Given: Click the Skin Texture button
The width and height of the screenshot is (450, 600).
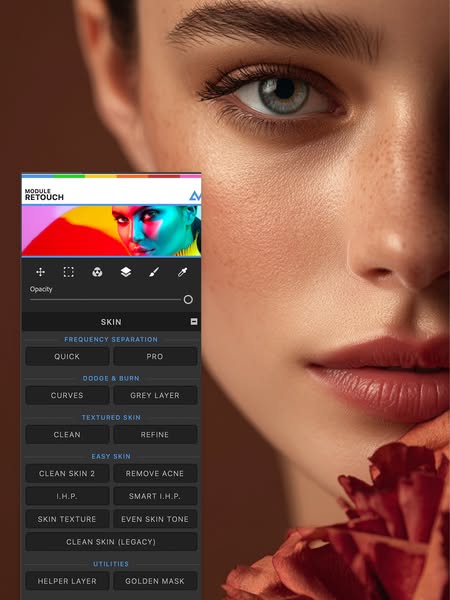Looking at the screenshot, I should (x=67, y=519).
